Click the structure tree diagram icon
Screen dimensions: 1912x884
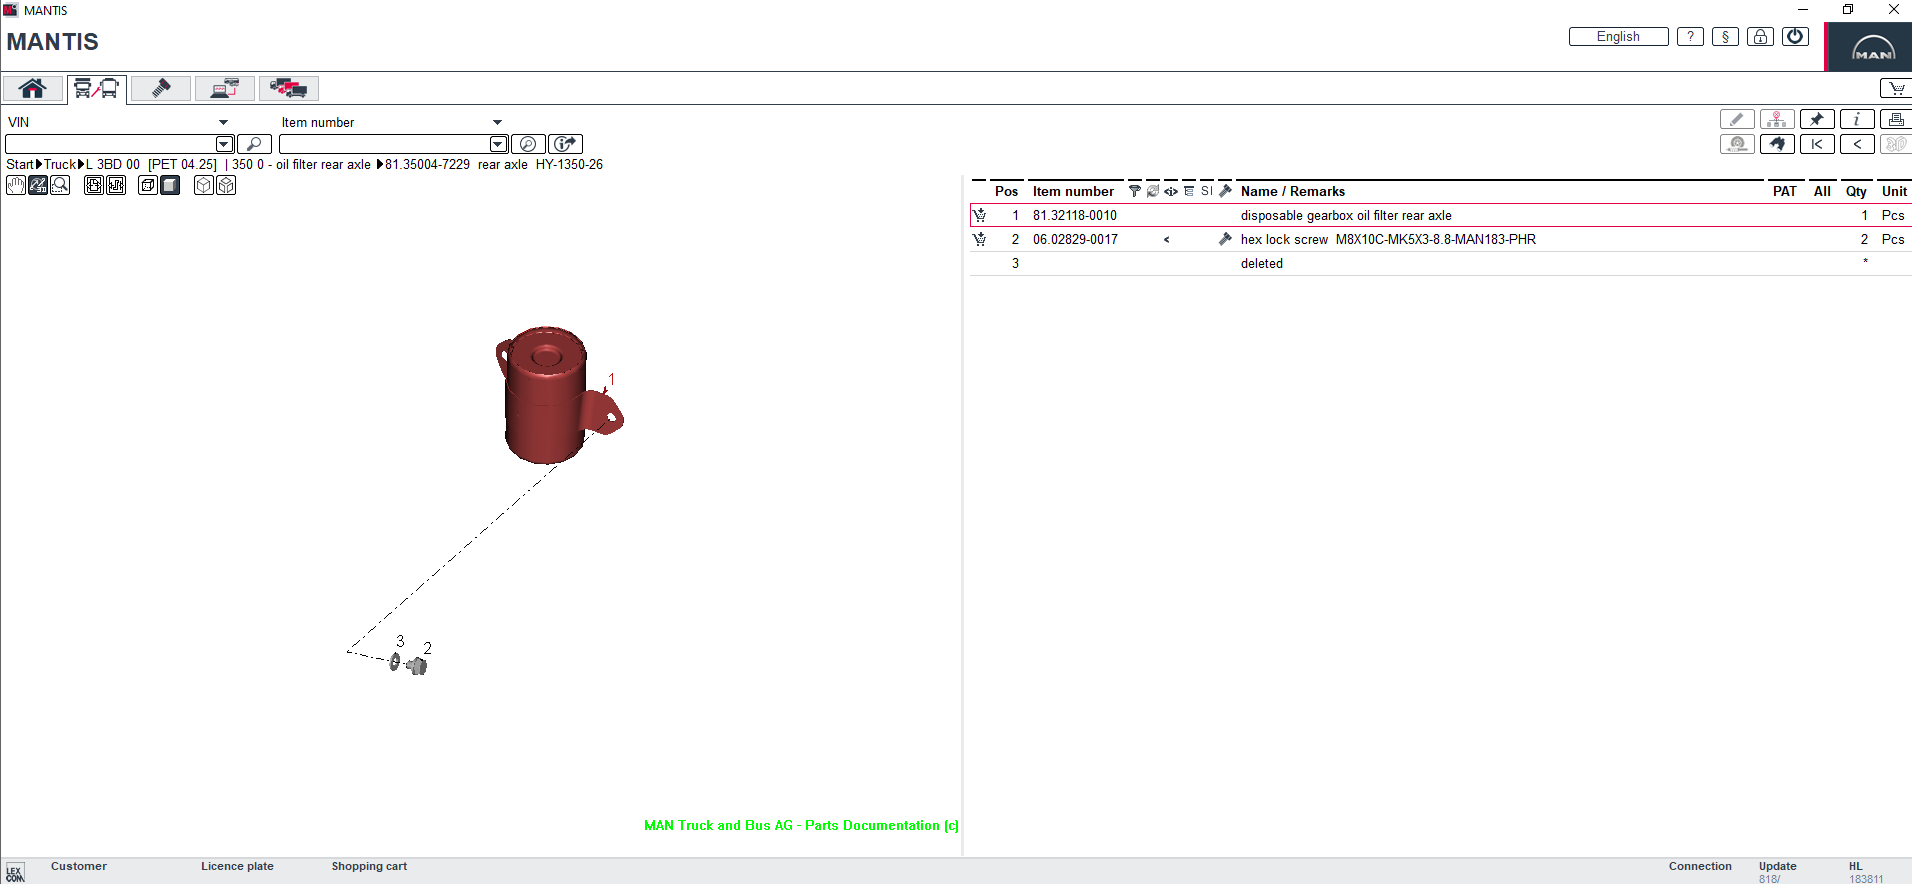tap(1777, 119)
